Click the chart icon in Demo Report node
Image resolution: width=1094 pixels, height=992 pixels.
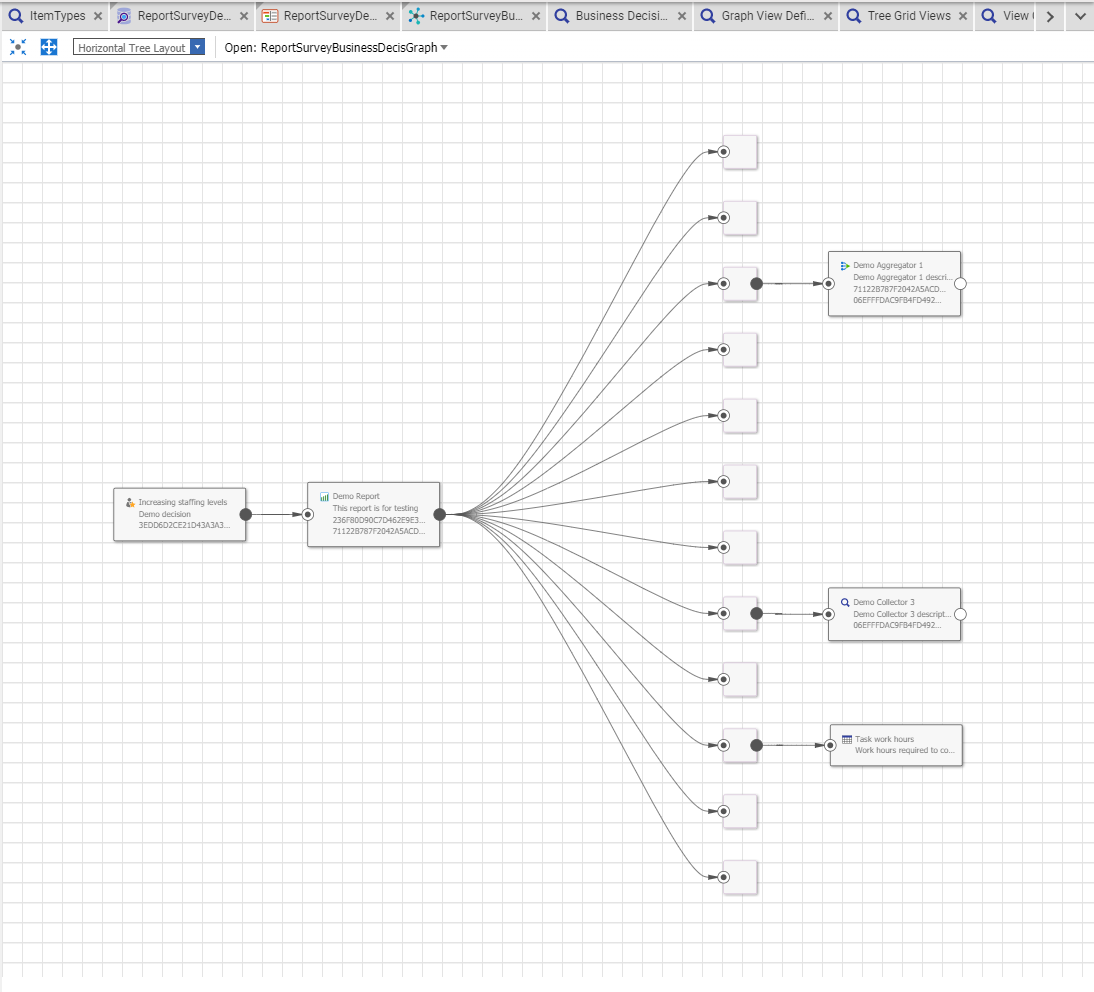coord(324,497)
